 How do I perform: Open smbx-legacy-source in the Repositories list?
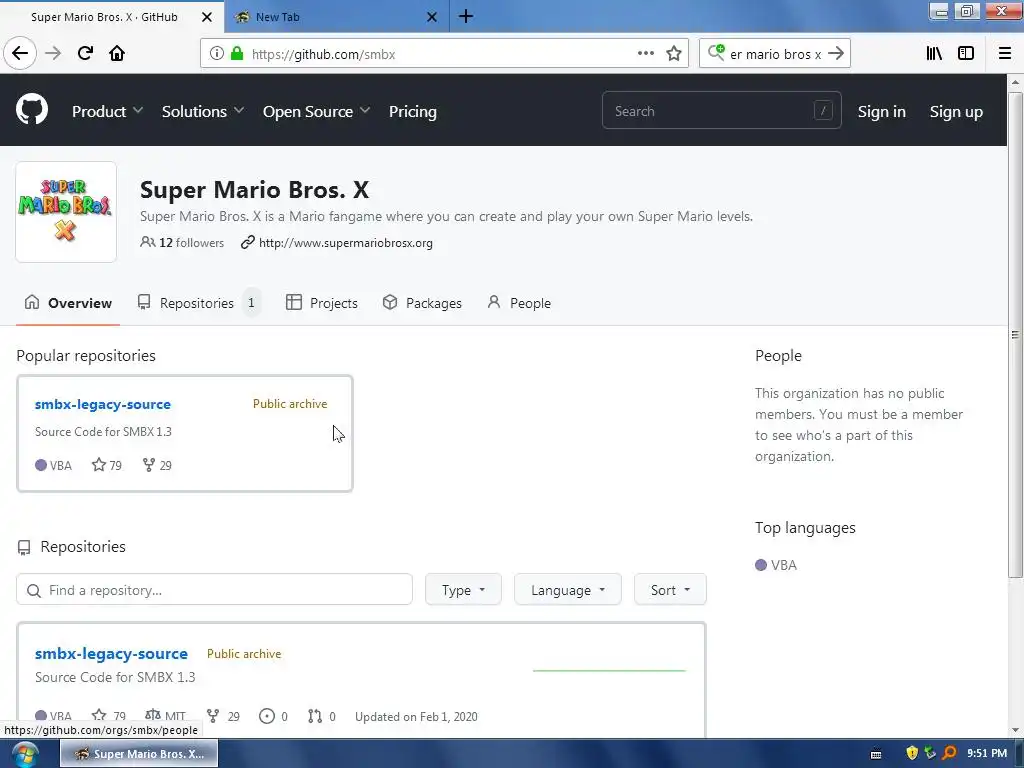pos(111,654)
